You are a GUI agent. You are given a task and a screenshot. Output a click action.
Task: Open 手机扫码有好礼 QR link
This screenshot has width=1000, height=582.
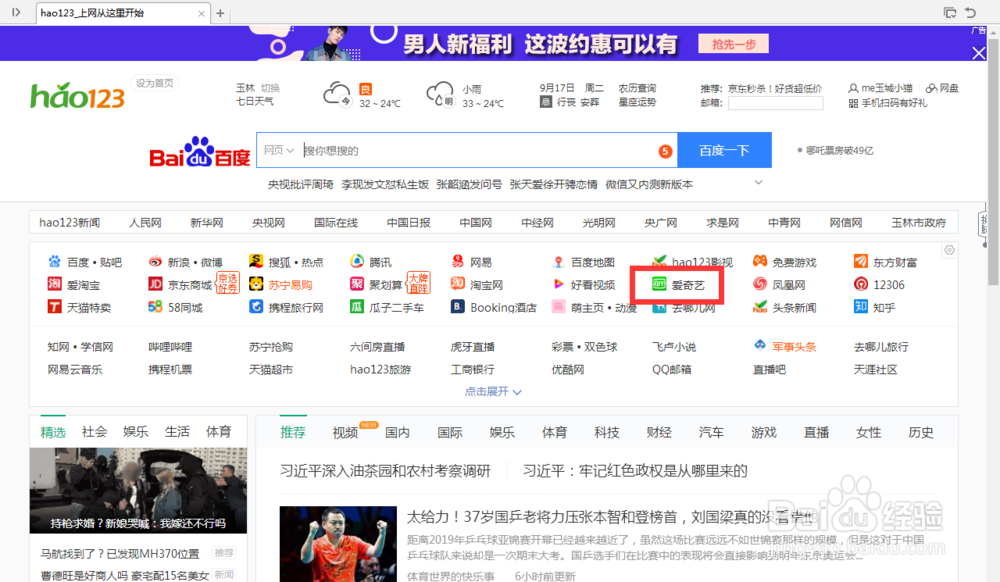894,103
